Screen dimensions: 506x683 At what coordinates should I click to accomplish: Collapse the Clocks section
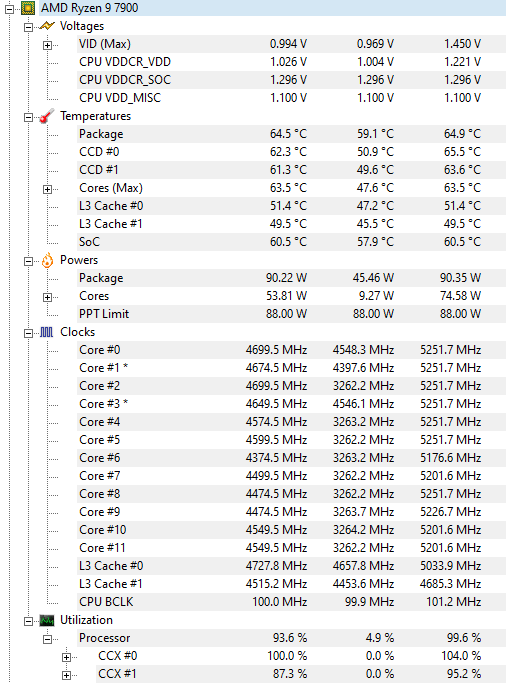point(28,333)
